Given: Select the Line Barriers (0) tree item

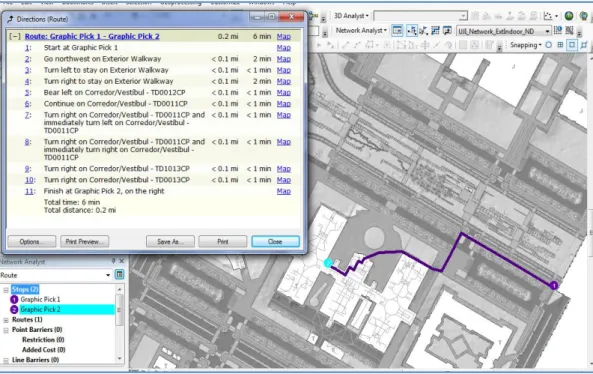Looking at the screenshot, I should click(36, 360).
